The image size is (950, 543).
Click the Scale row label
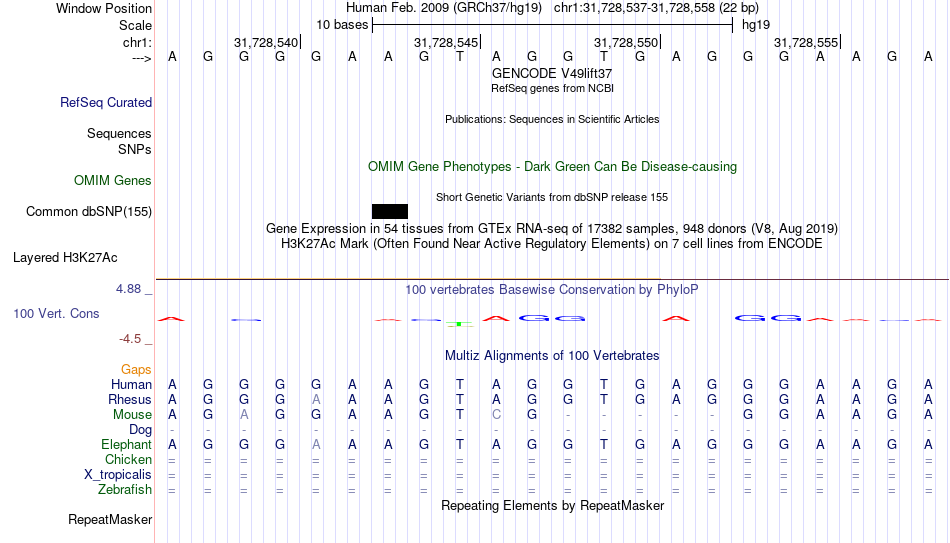[x=136, y=25]
